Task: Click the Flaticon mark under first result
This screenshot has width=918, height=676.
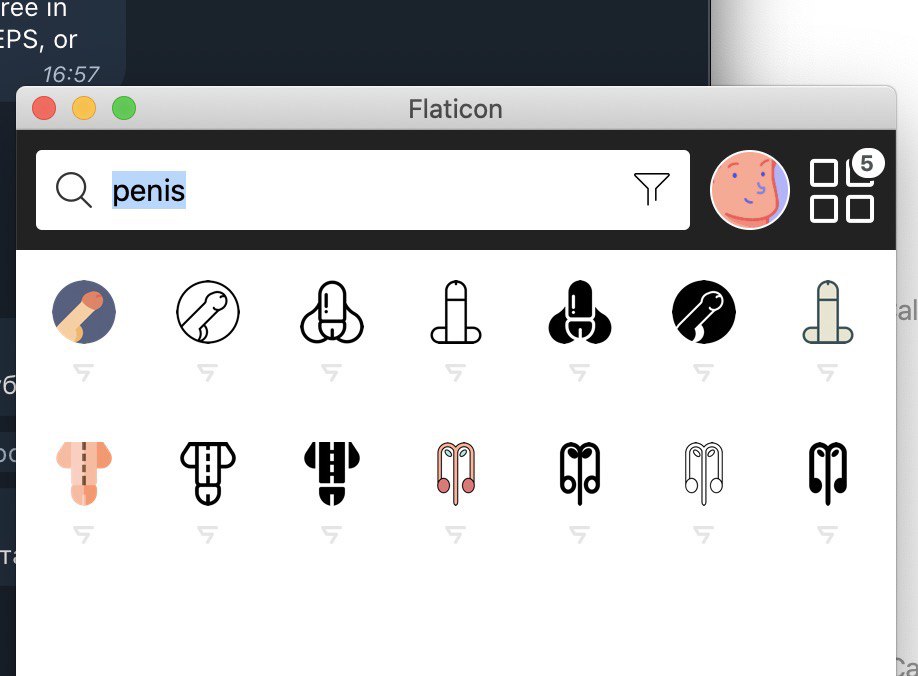Action: [x=84, y=372]
